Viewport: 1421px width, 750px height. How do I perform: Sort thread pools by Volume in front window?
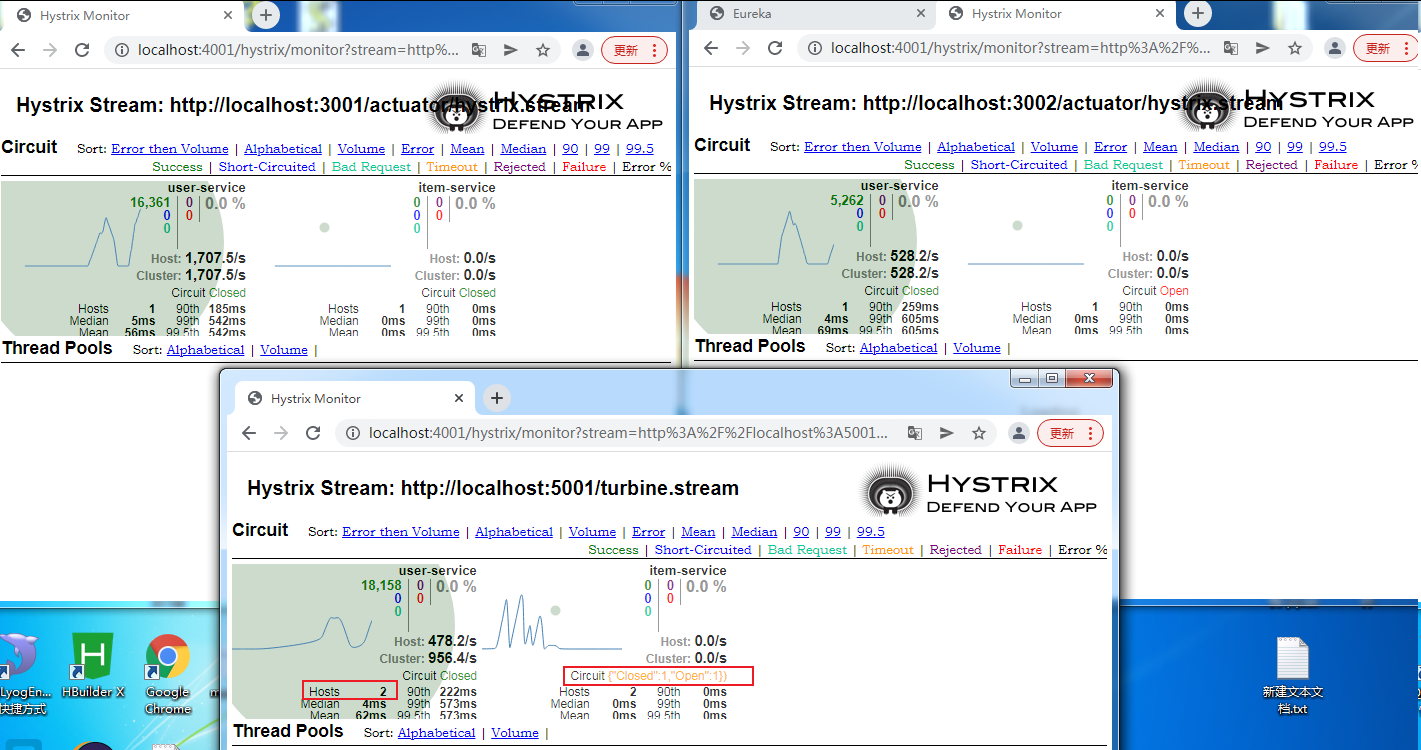click(x=516, y=733)
